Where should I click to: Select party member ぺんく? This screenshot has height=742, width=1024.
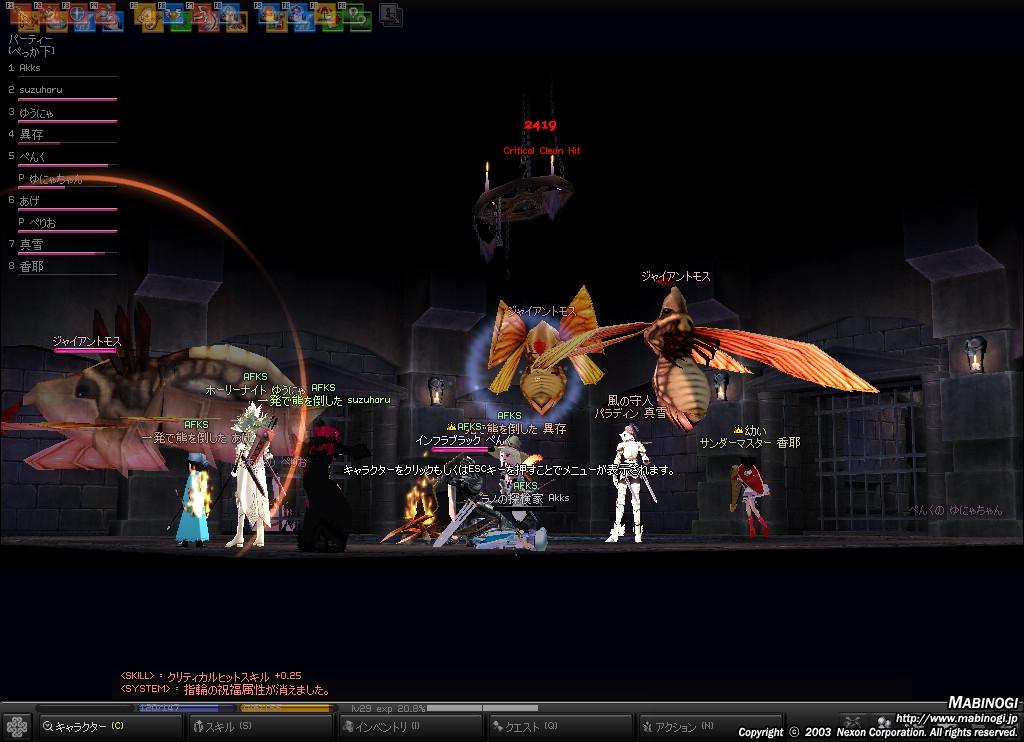pyautogui.click(x=63, y=157)
